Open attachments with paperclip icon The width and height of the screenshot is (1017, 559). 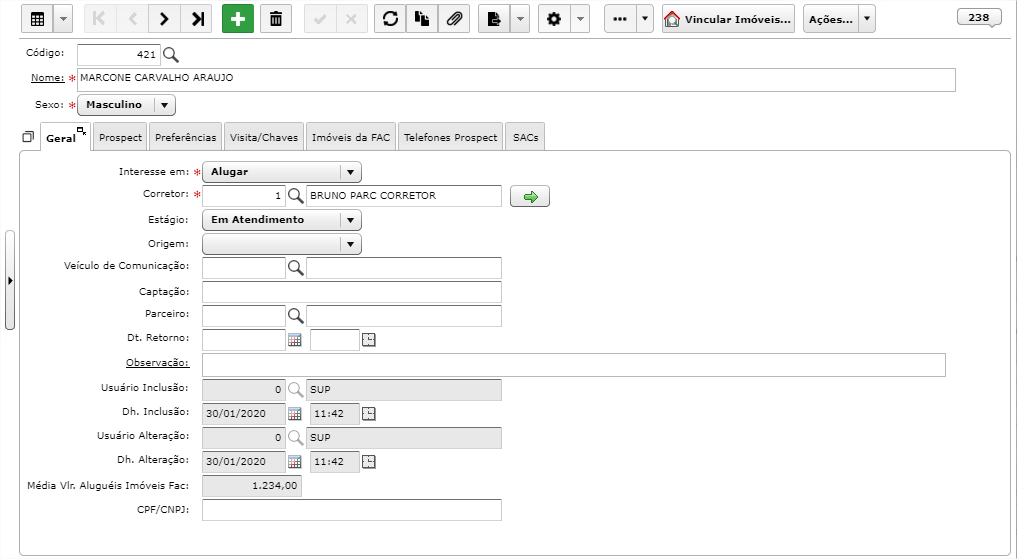pos(454,19)
